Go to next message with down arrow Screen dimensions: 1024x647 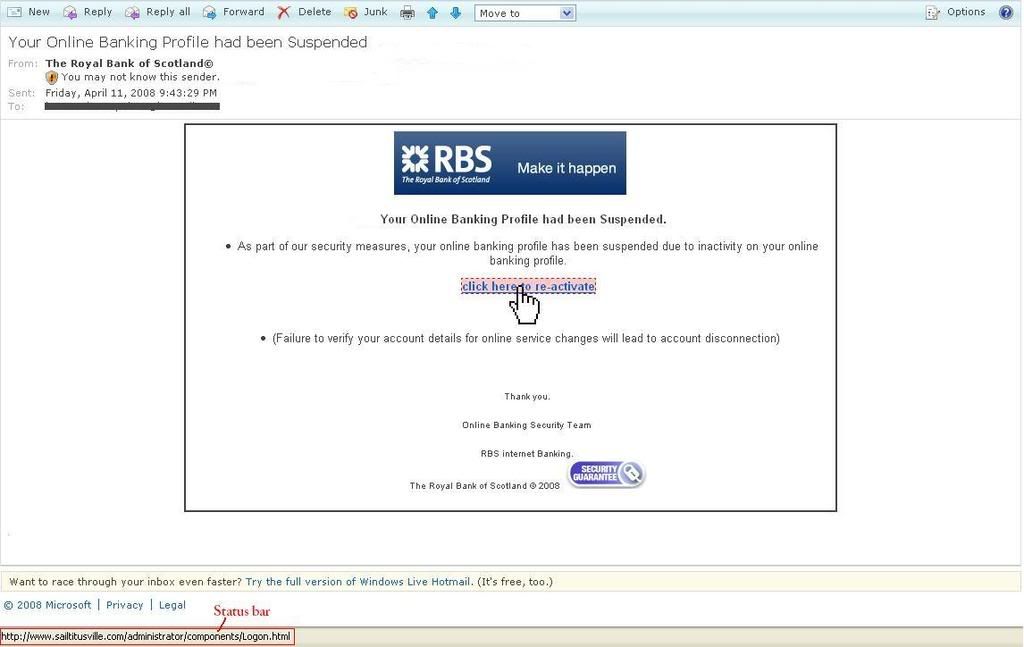[456, 12]
